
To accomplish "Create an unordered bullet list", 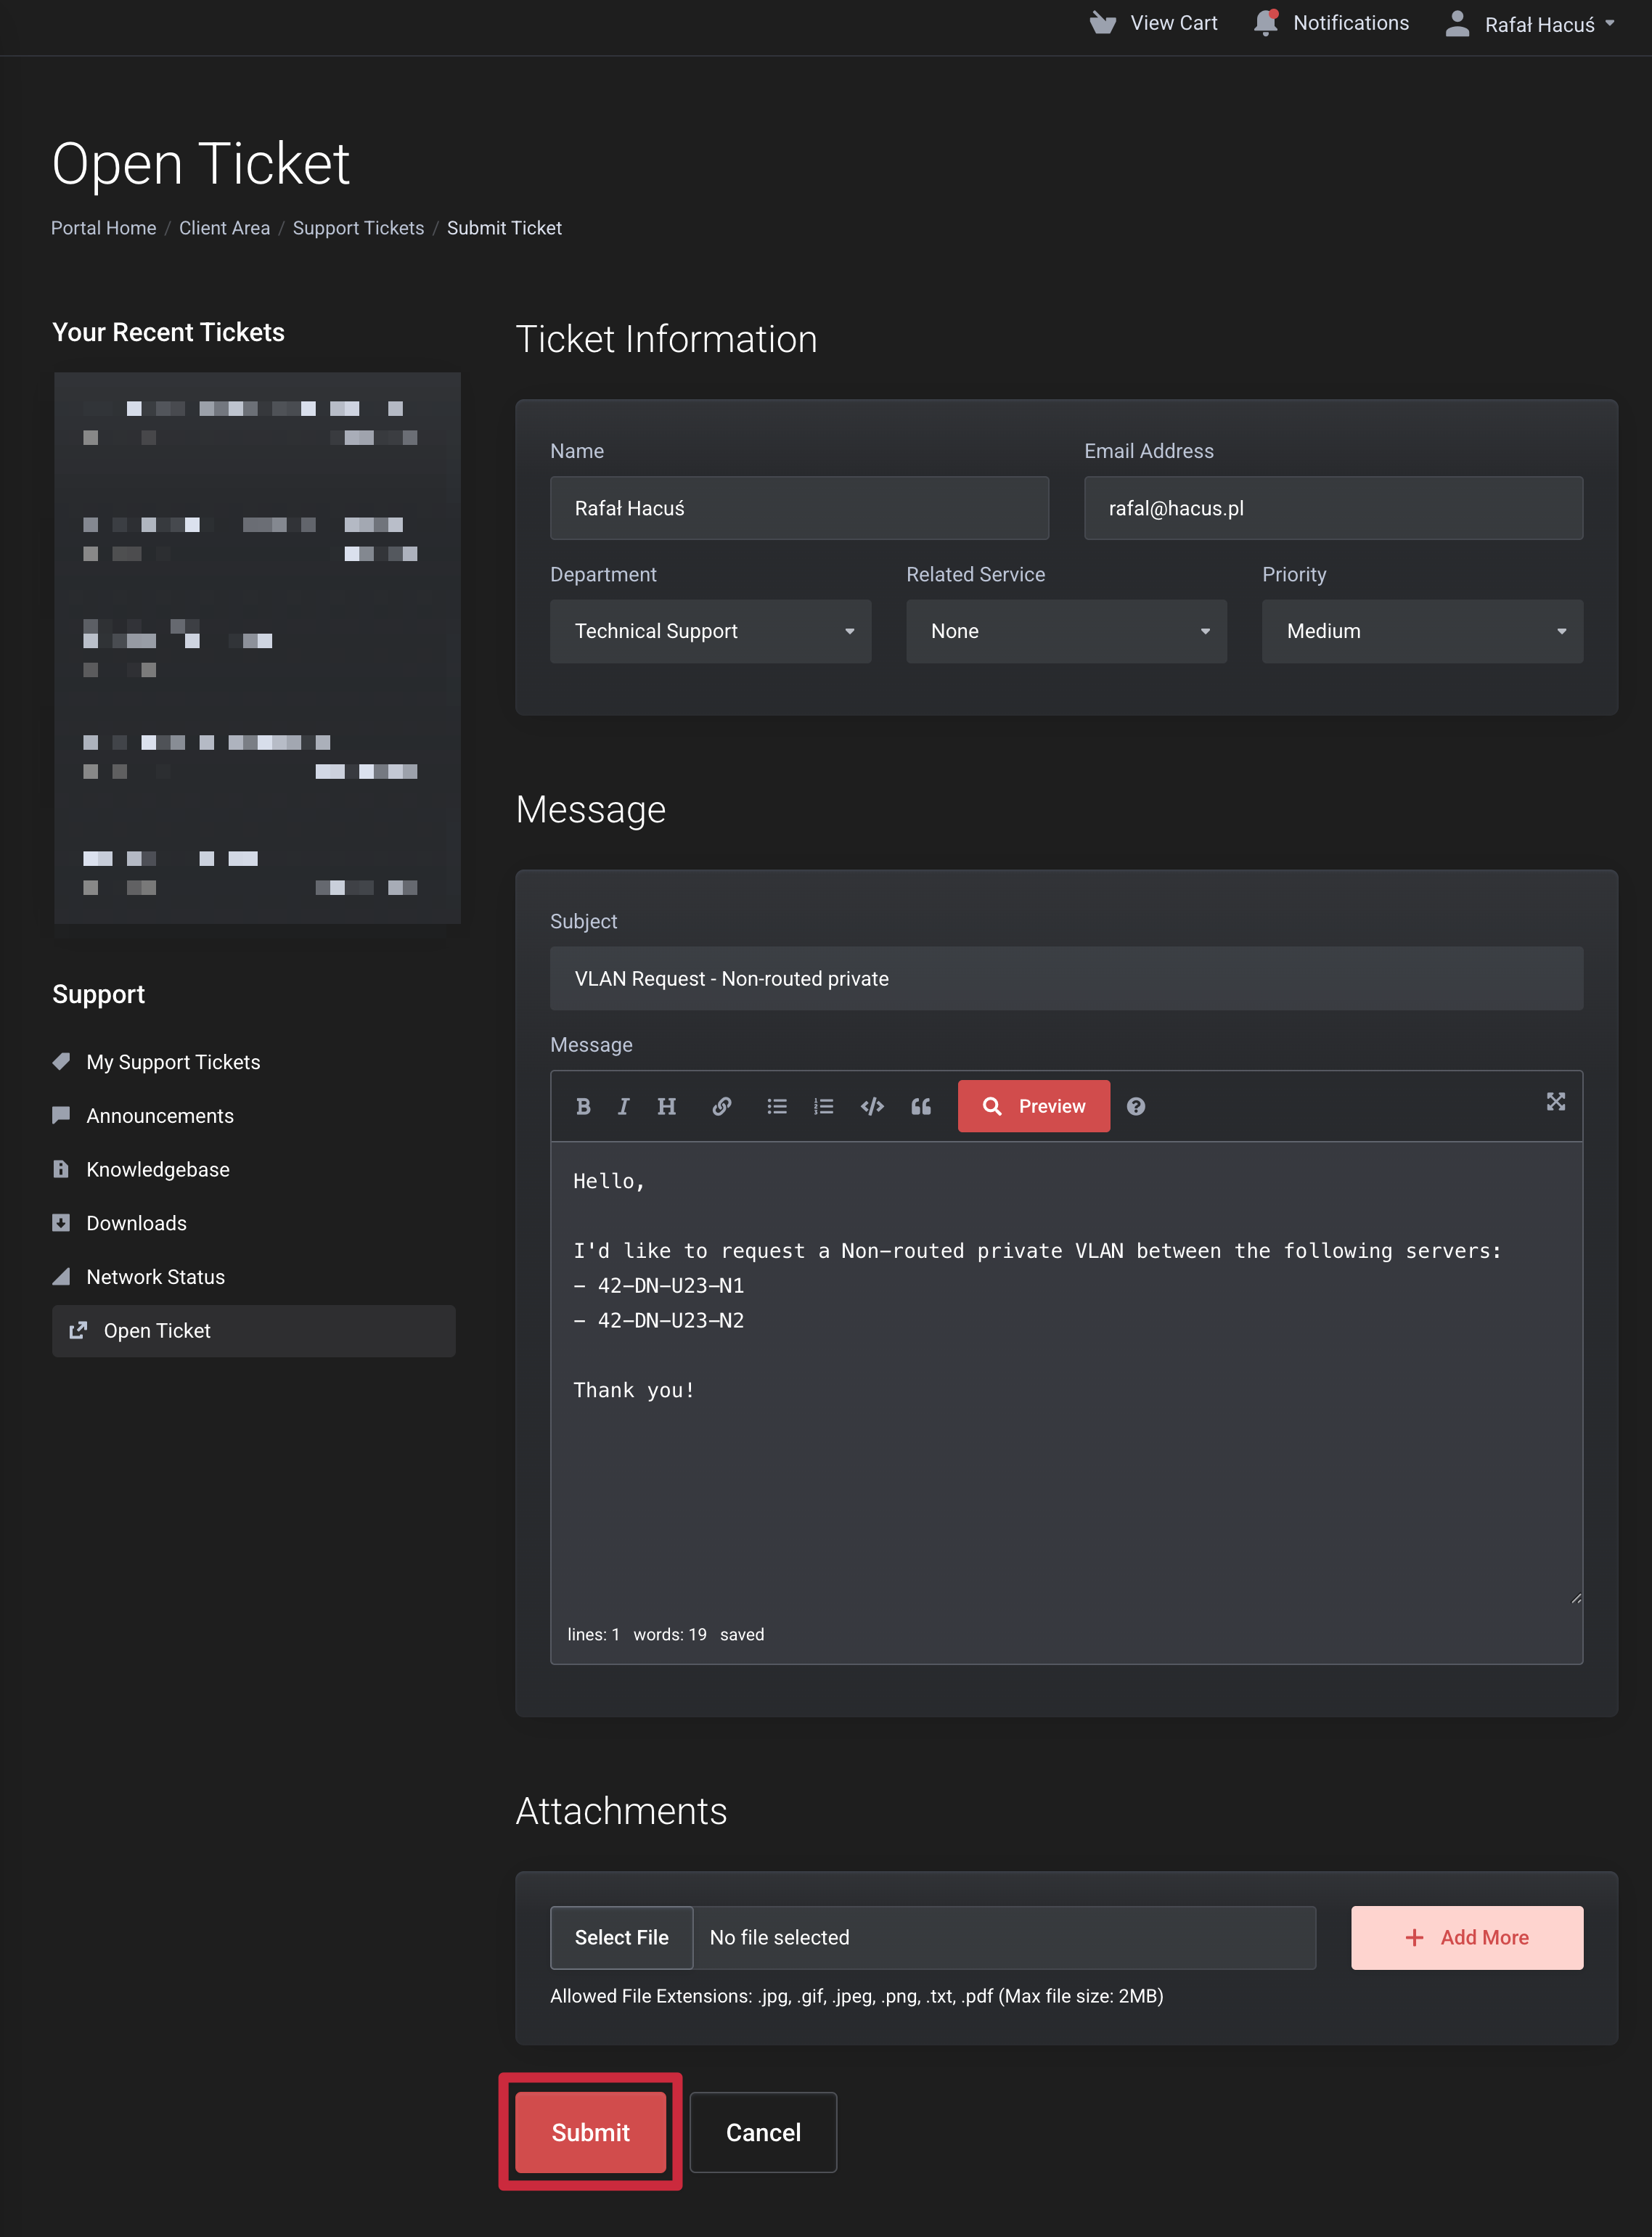I will tap(777, 1106).
